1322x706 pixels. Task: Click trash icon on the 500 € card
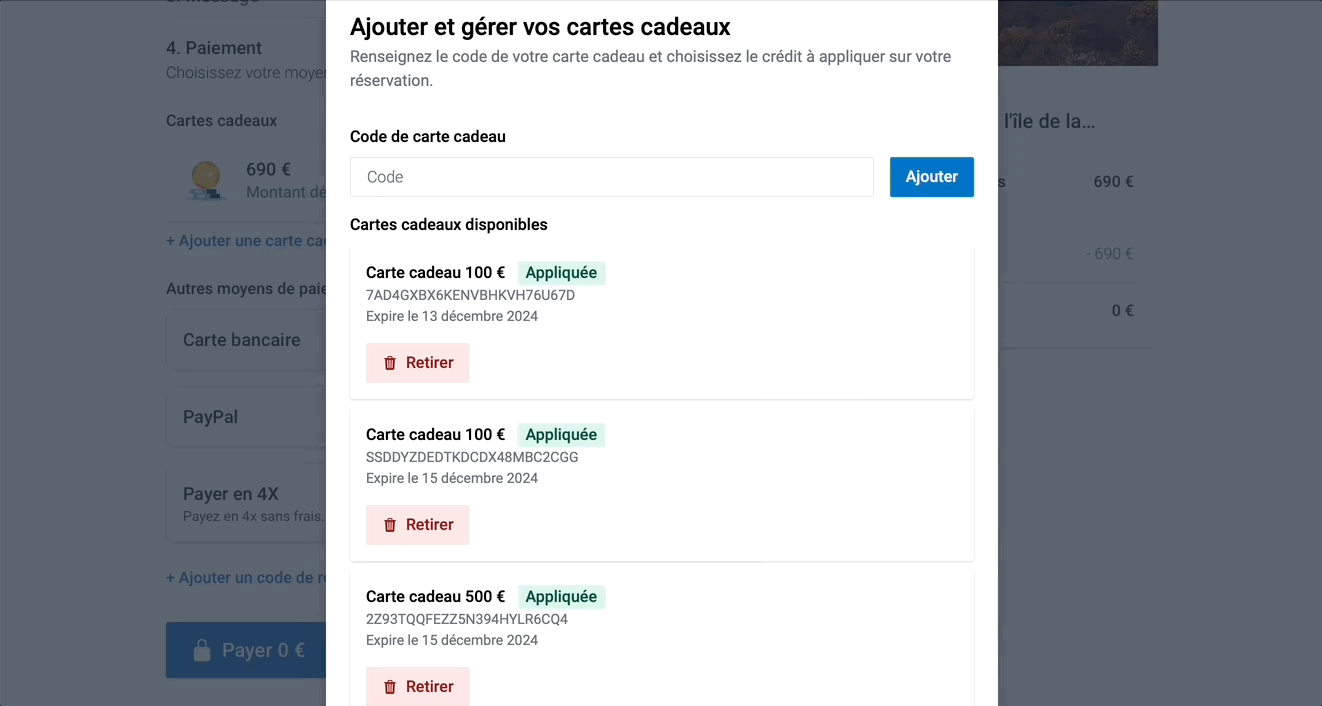(x=390, y=687)
